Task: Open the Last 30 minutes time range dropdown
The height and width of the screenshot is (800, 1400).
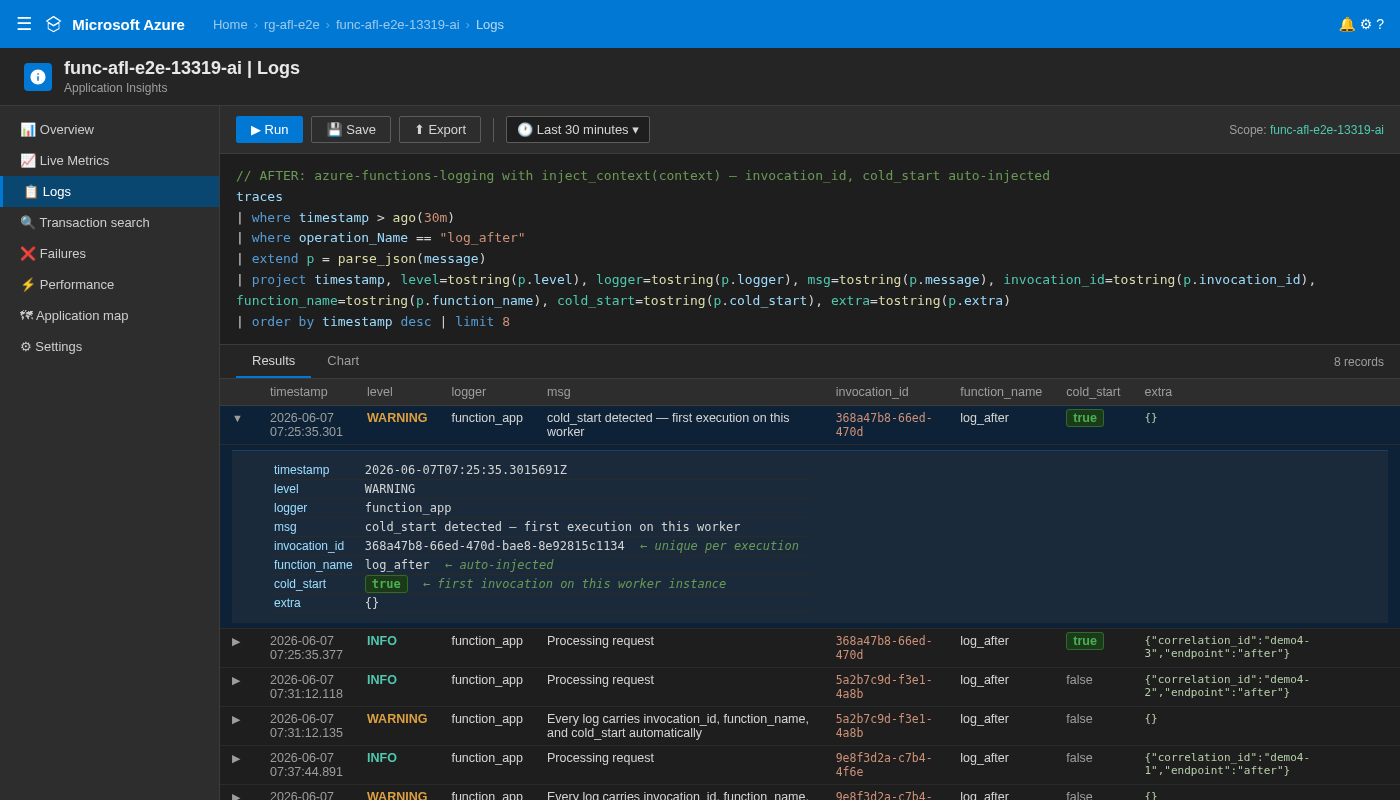Action: (578, 129)
